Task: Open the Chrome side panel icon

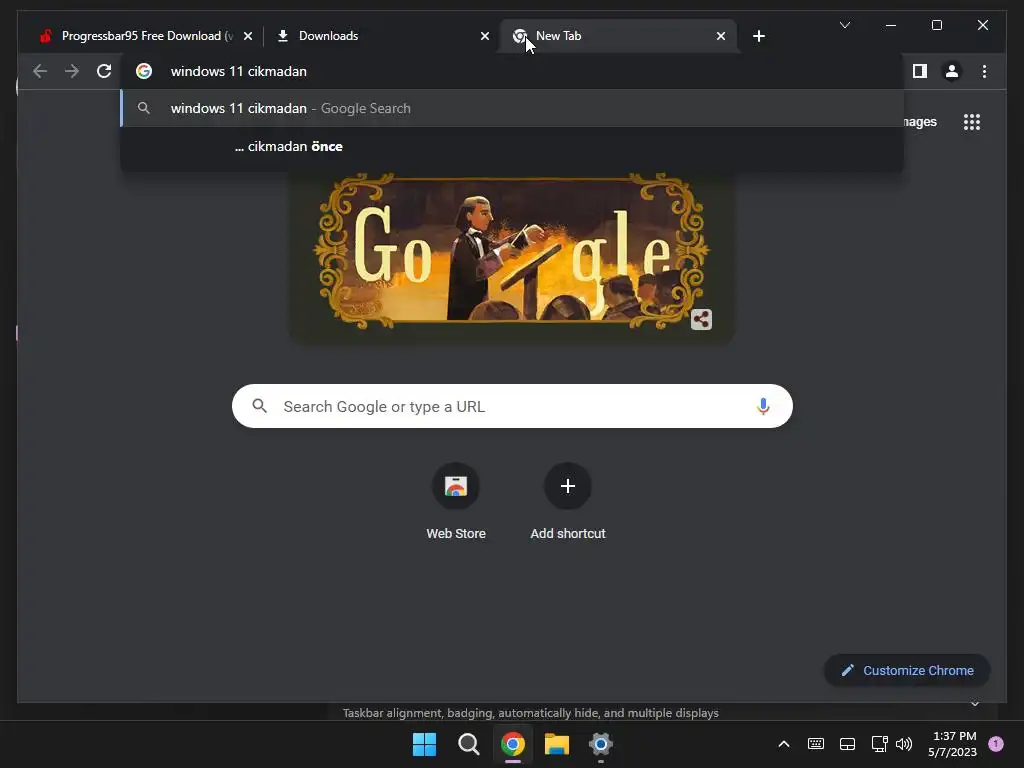Action: pos(920,71)
